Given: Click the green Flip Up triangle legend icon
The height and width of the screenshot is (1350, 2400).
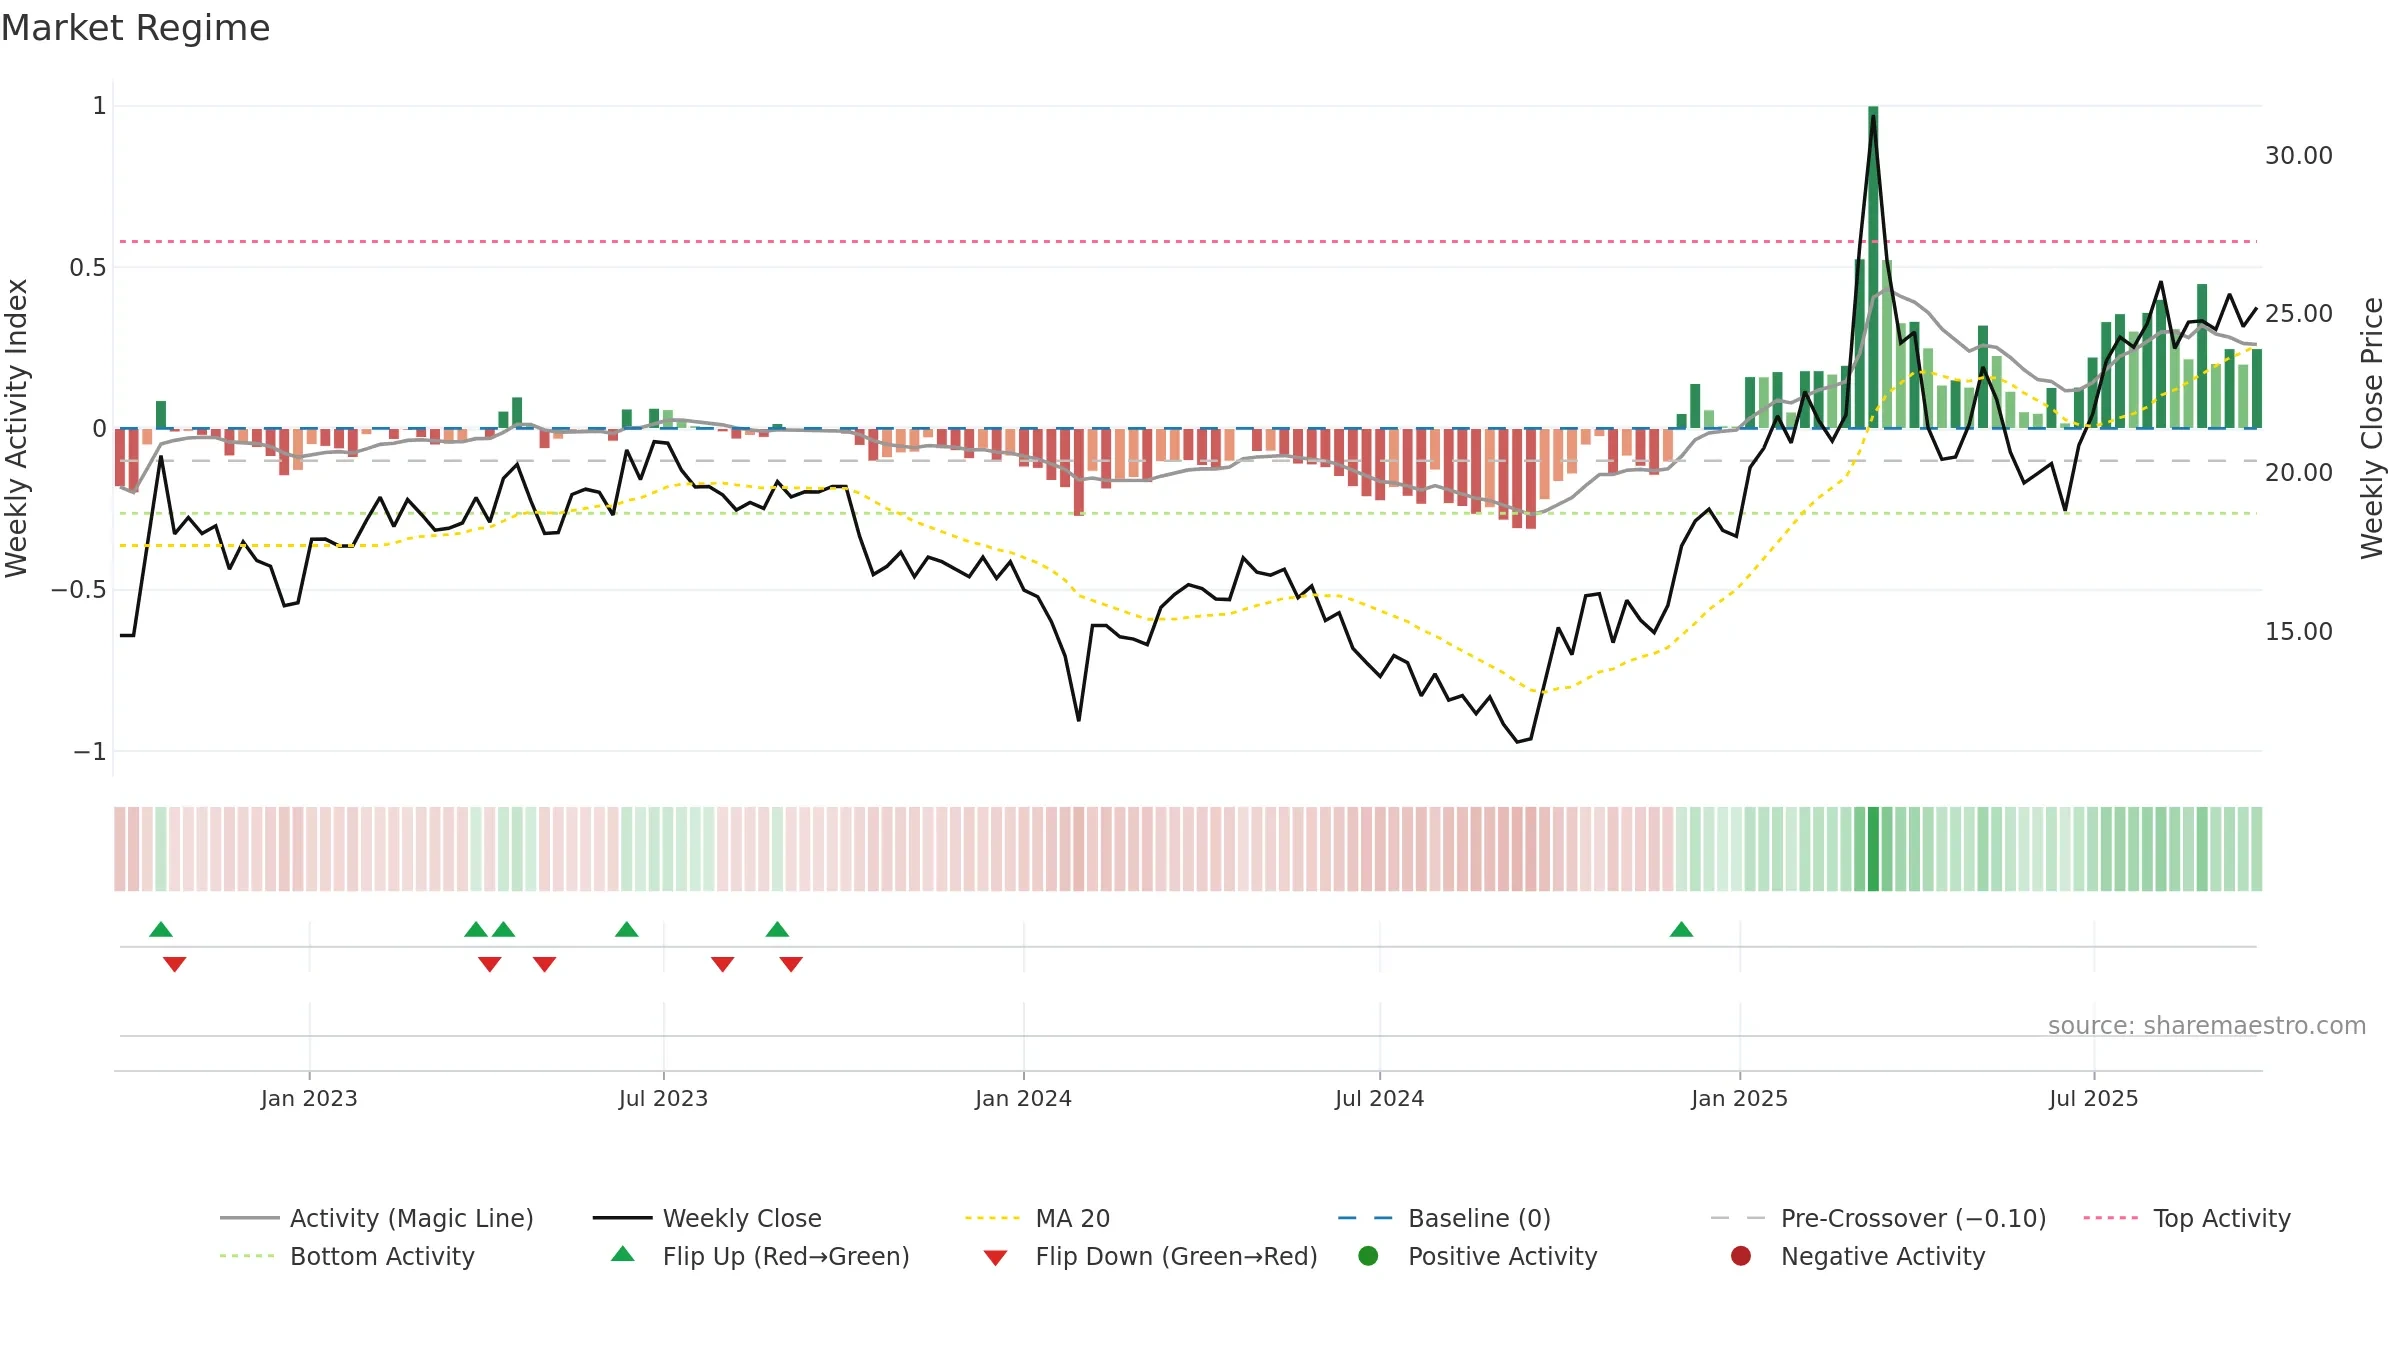Looking at the screenshot, I should tap(623, 1254).
